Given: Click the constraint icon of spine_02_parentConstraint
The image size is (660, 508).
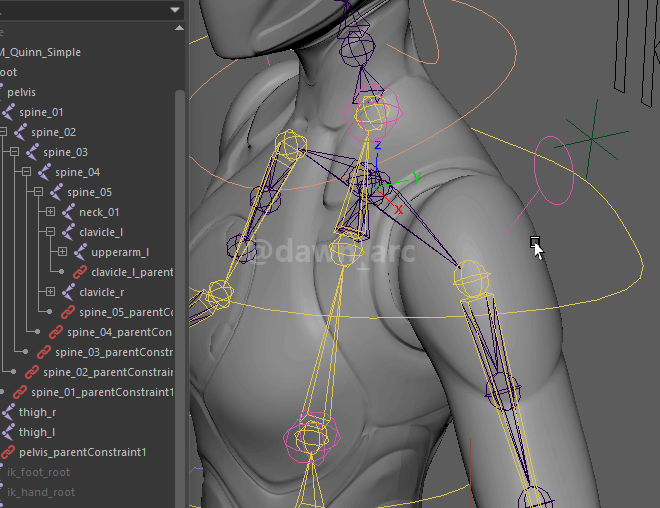Looking at the screenshot, I should [x=32, y=372].
